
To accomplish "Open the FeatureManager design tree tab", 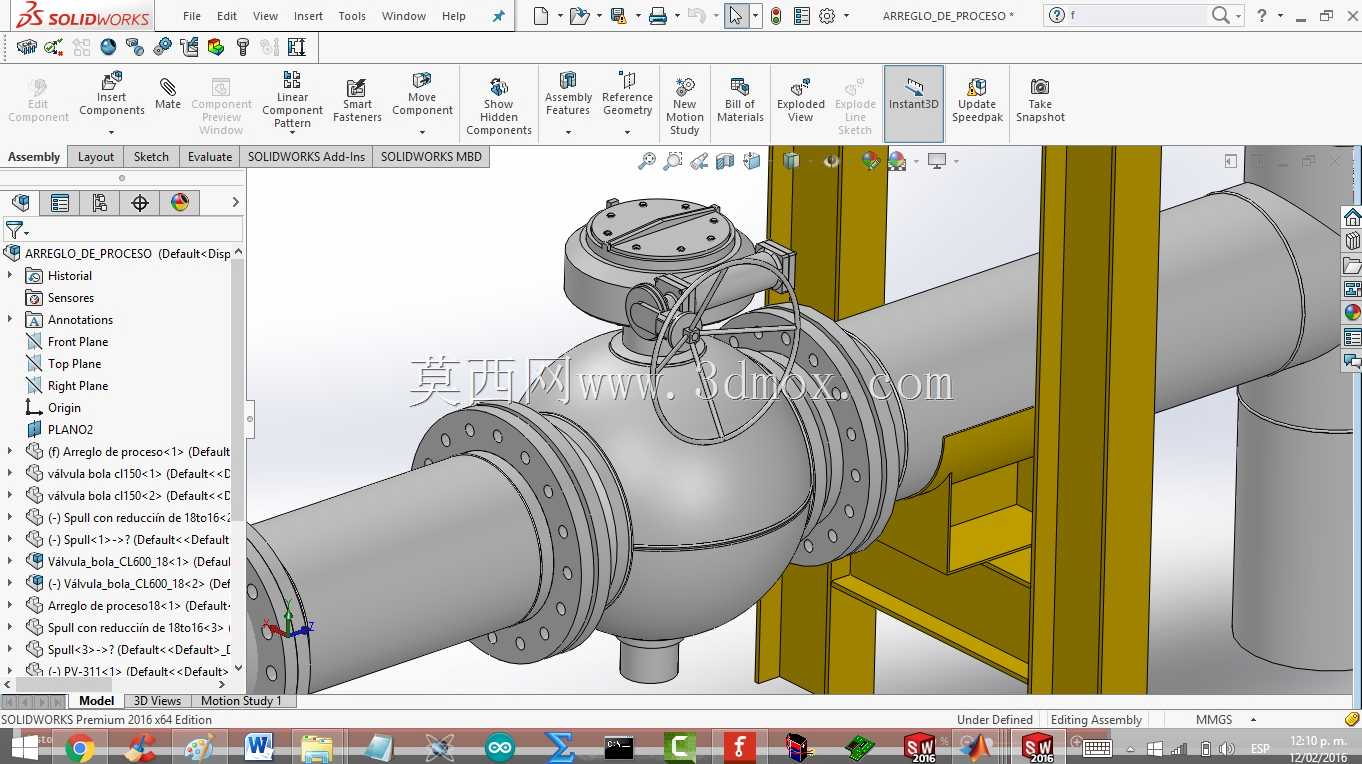I will point(20,203).
